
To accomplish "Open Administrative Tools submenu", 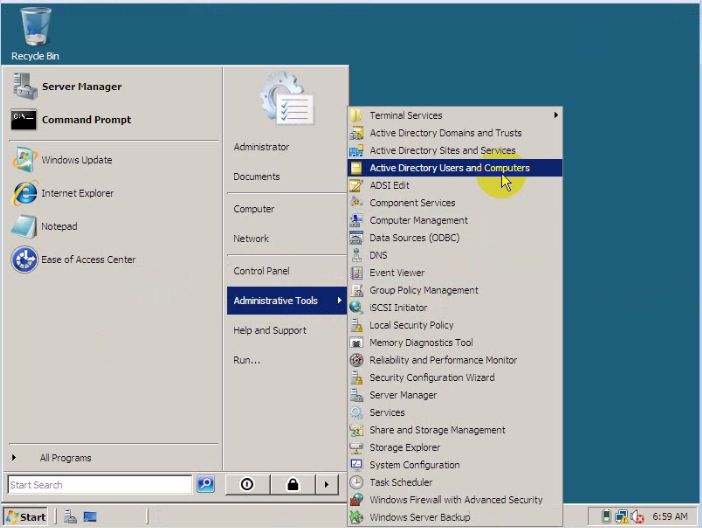I will pyautogui.click(x=287, y=300).
